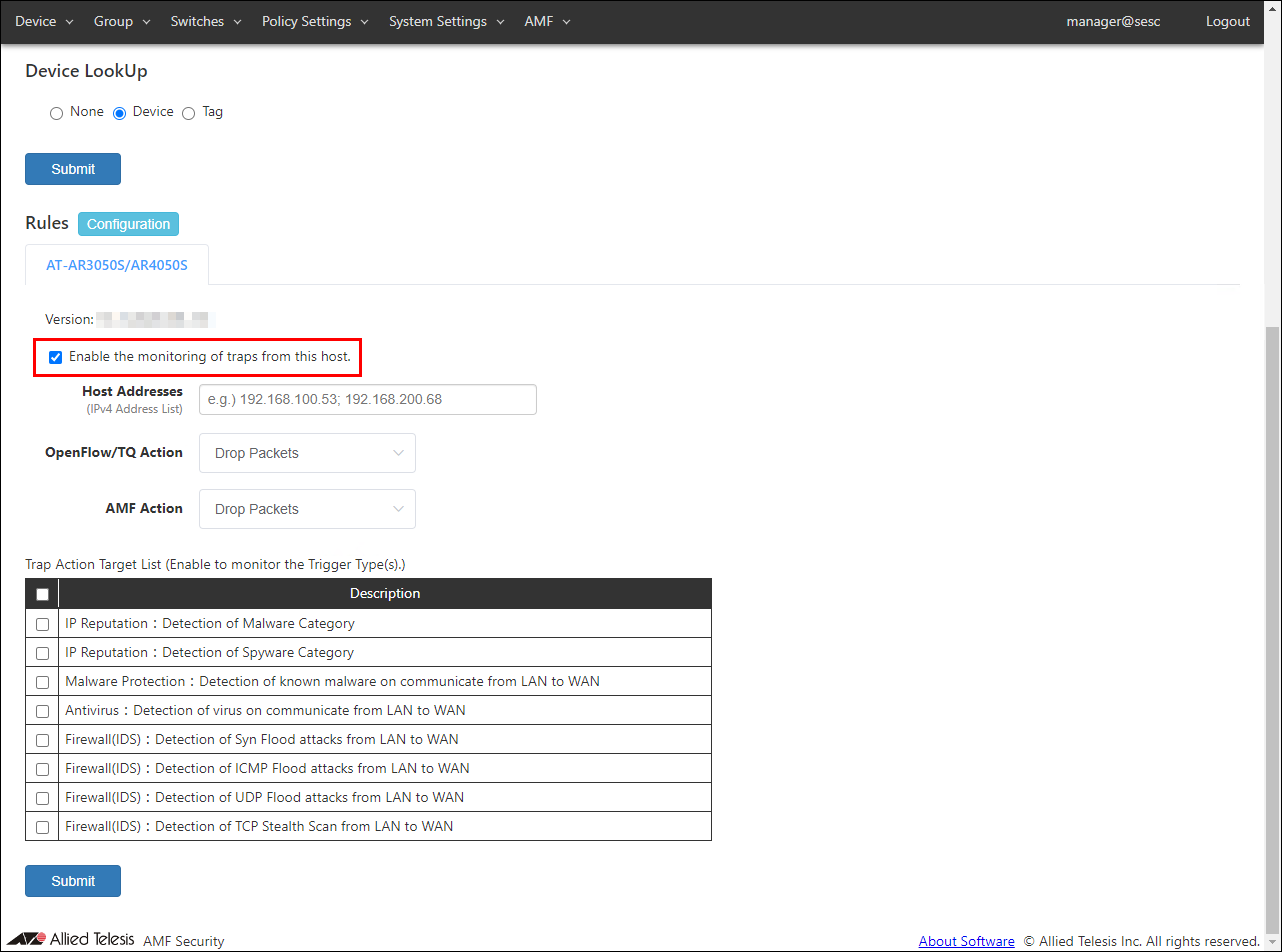Switch to the AT-AR3050S/AR4050S tab
1282x952 pixels.
pos(117,265)
